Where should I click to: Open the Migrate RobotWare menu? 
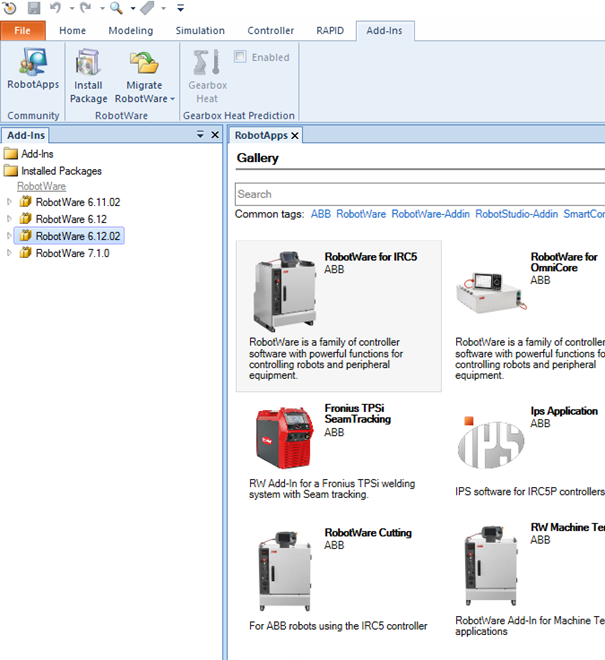144,76
